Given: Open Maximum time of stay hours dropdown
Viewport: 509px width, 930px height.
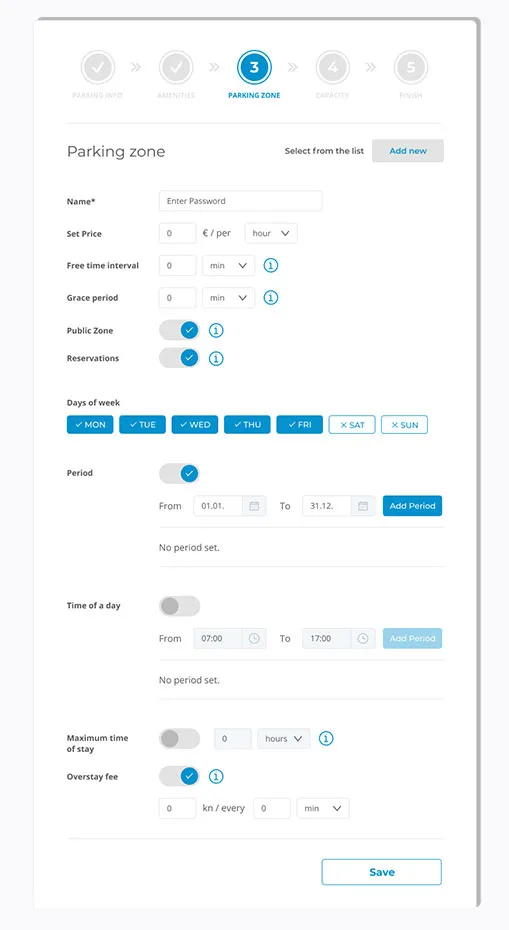Looking at the screenshot, I should (284, 738).
